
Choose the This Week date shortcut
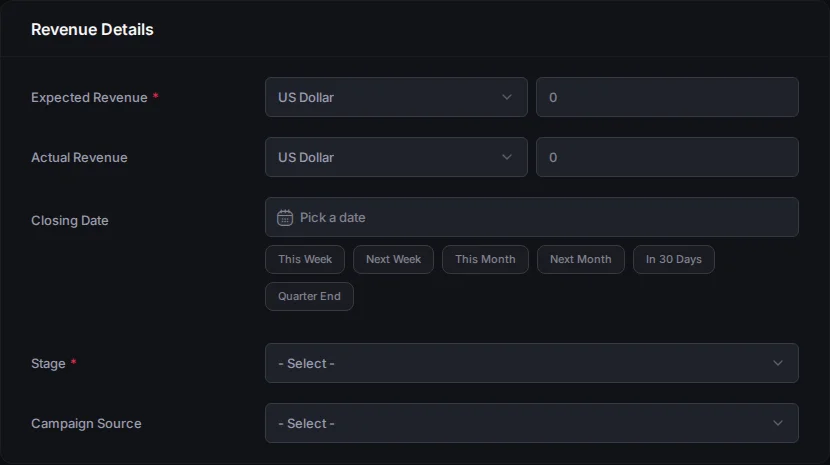coord(305,260)
